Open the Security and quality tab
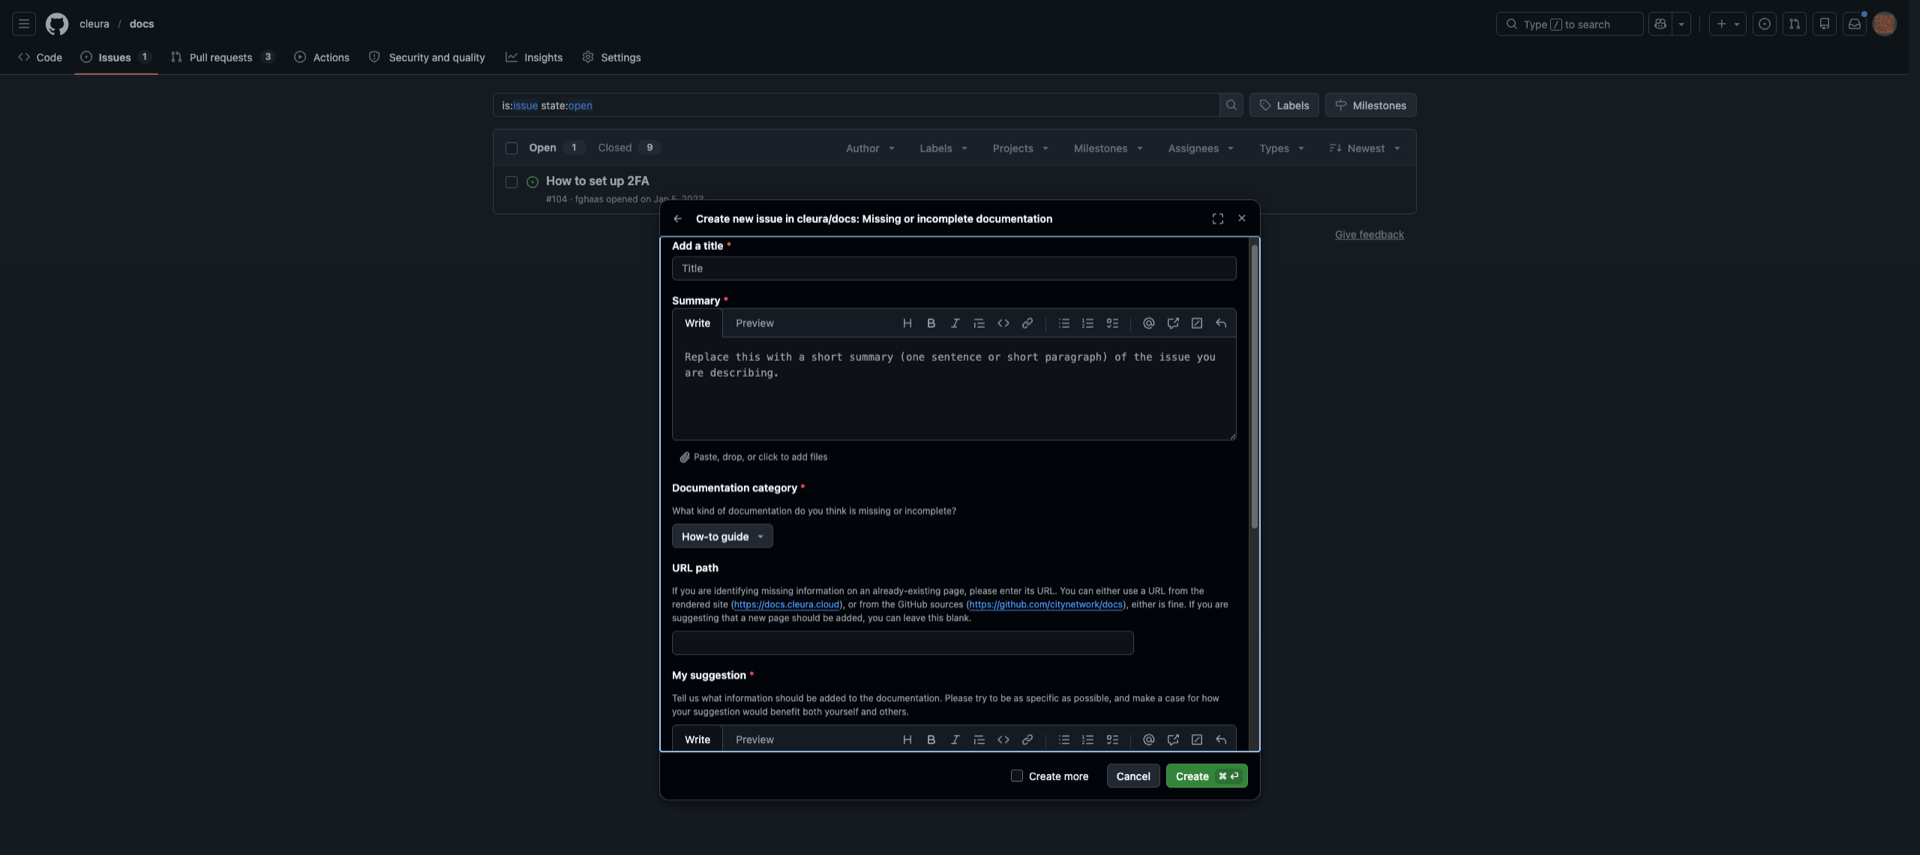The height and width of the screenshot is (855, 1920). (427, 58)
